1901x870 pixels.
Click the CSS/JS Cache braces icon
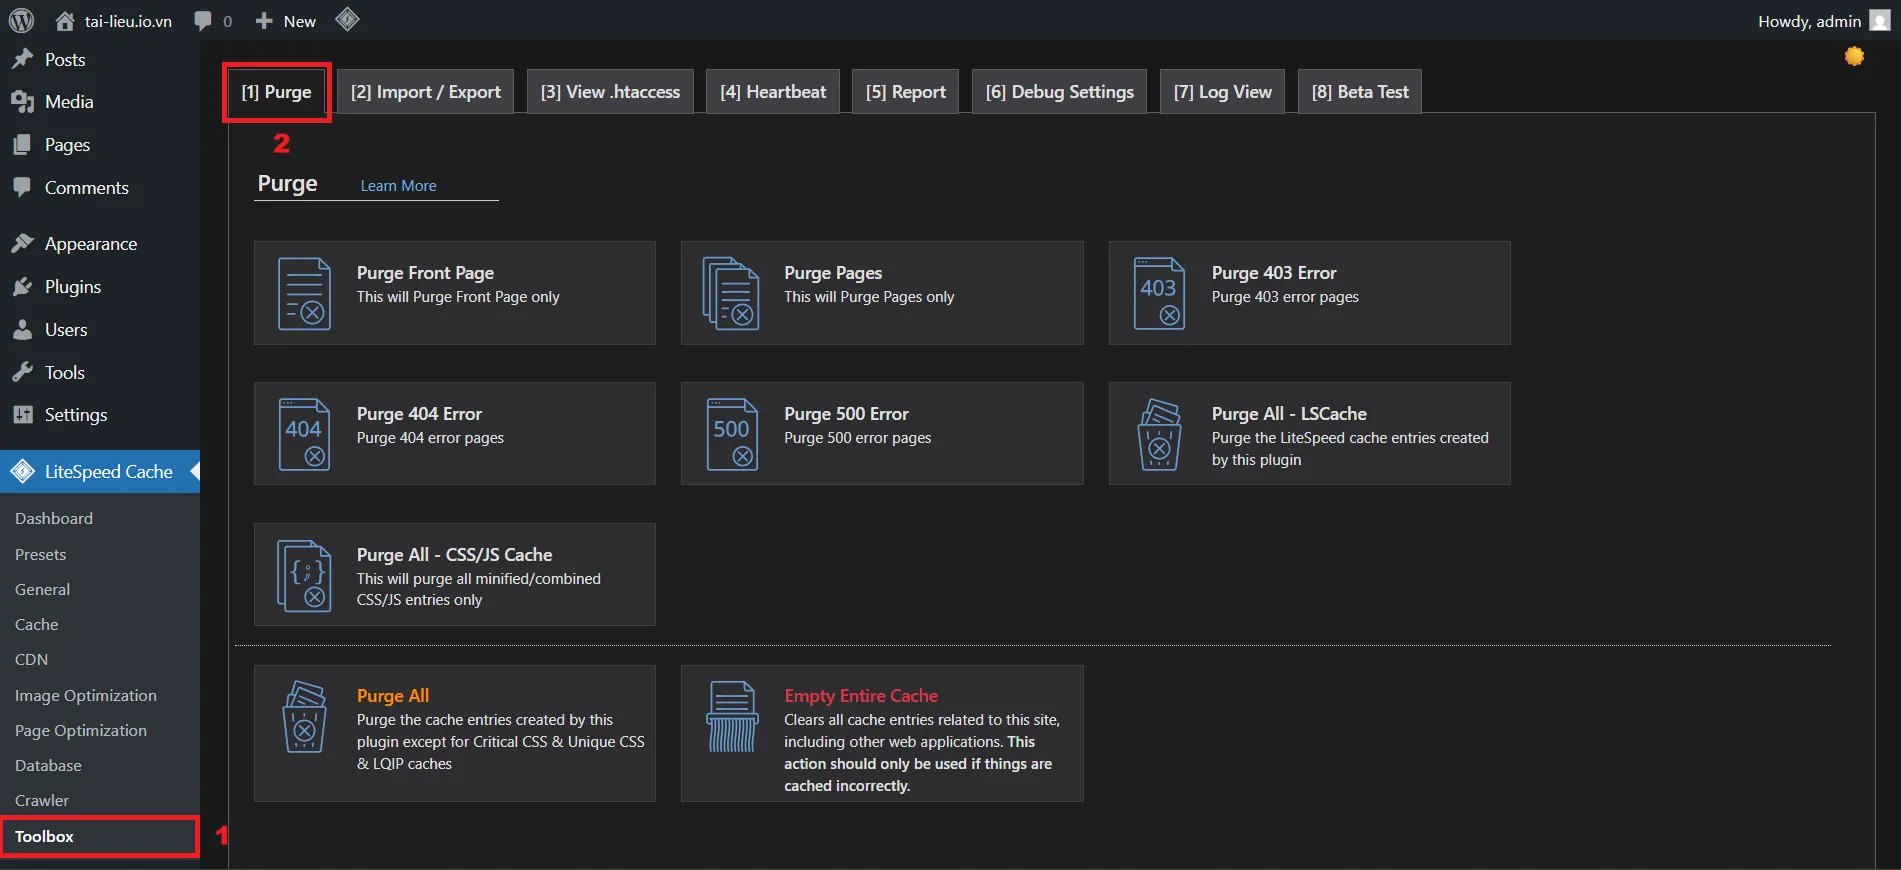coord(304,576)
